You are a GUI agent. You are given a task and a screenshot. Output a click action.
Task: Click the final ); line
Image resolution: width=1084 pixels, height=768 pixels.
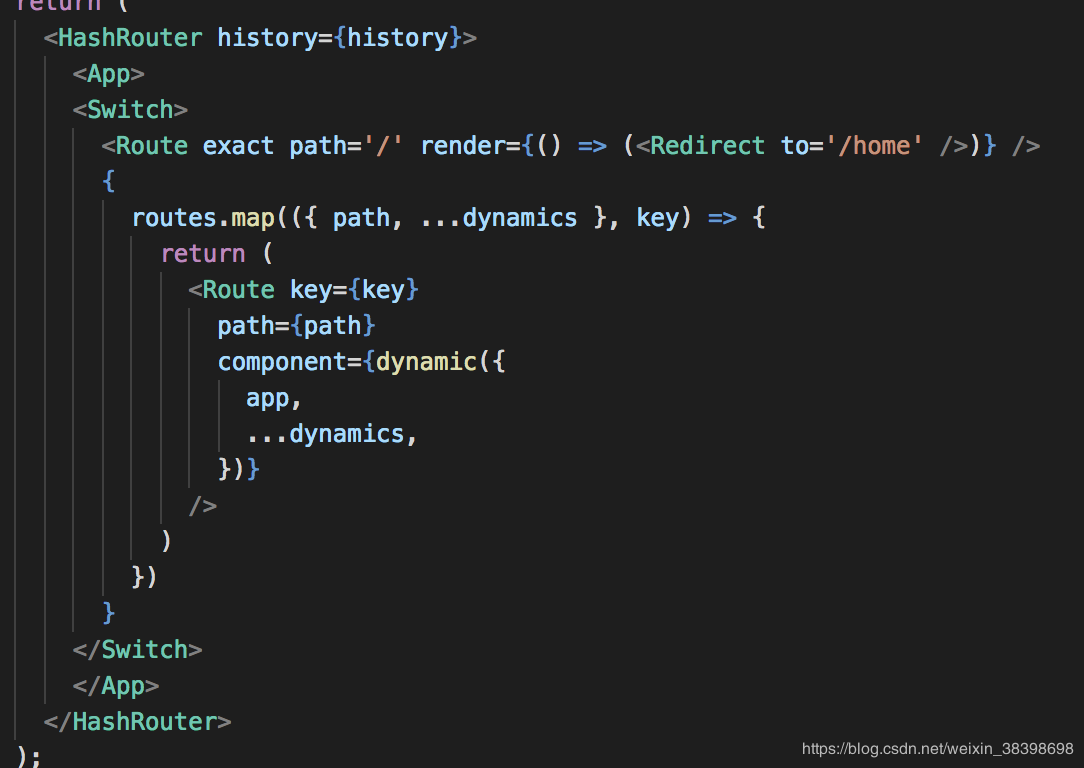click(x=28, y=757)
